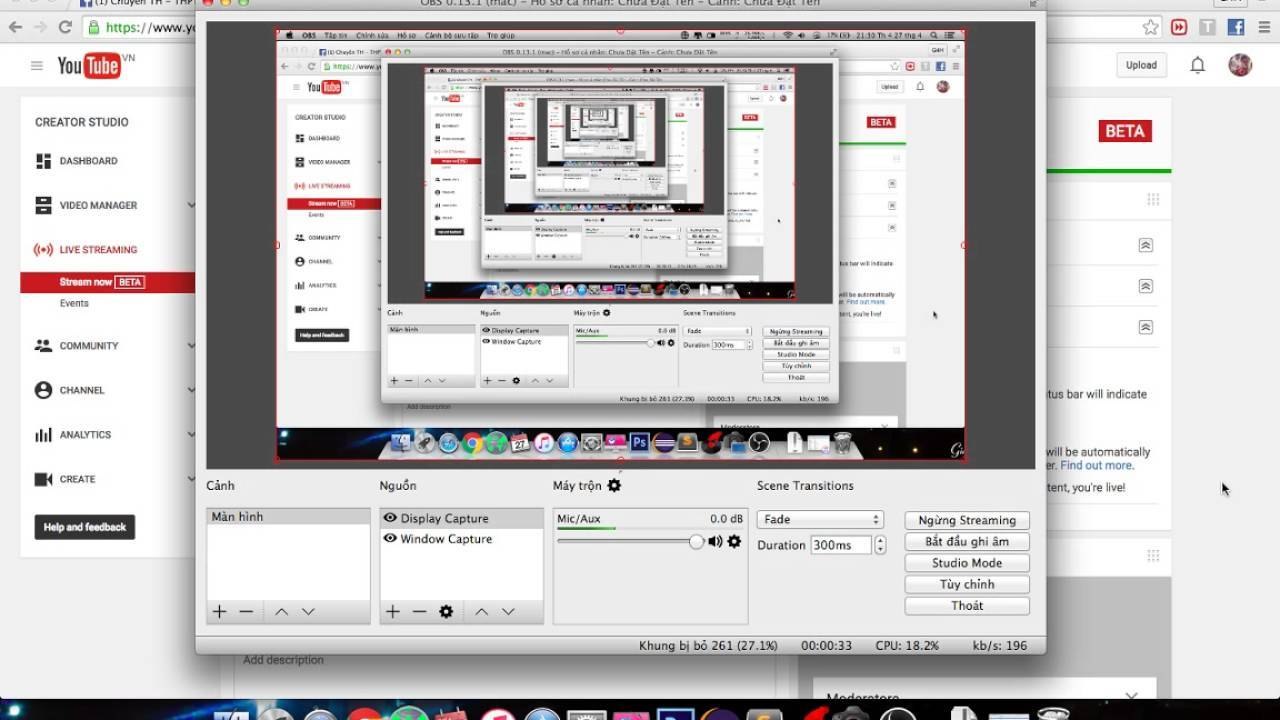Click the stream timer '00:00:33'
Image resolution: width=1280 pixels, height=720 pixels.
(x=826, y=646)
